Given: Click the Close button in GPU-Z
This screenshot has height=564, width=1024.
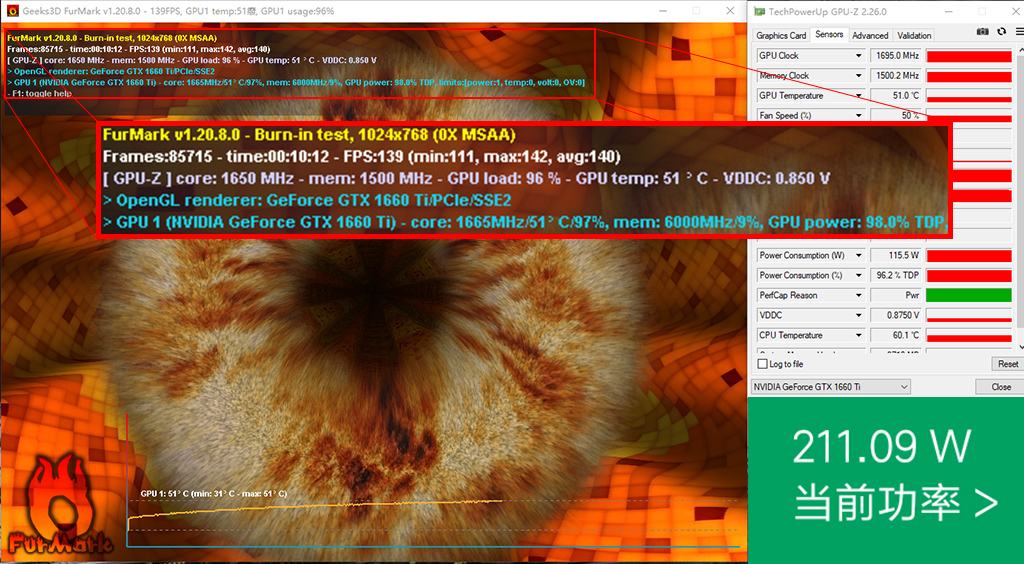Looking at the screenshot, I should [1000, 387].
